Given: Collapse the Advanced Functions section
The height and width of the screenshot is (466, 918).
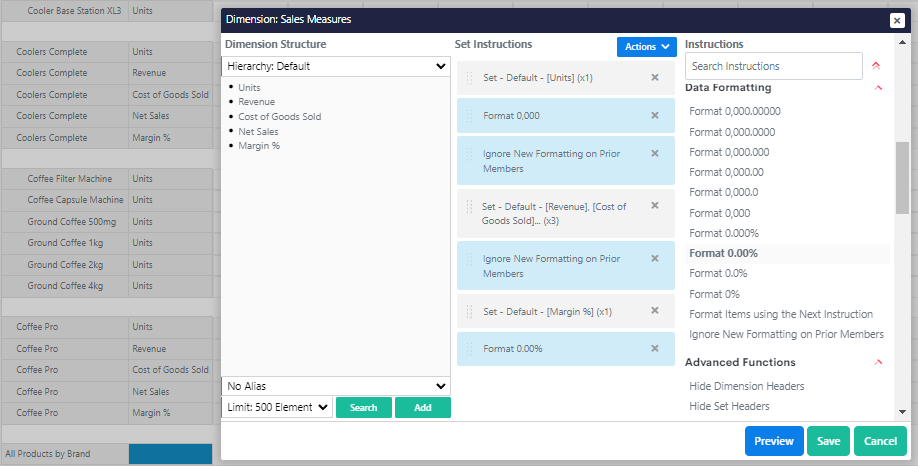Looking at the screenshot, I should (x=878, y=362).
